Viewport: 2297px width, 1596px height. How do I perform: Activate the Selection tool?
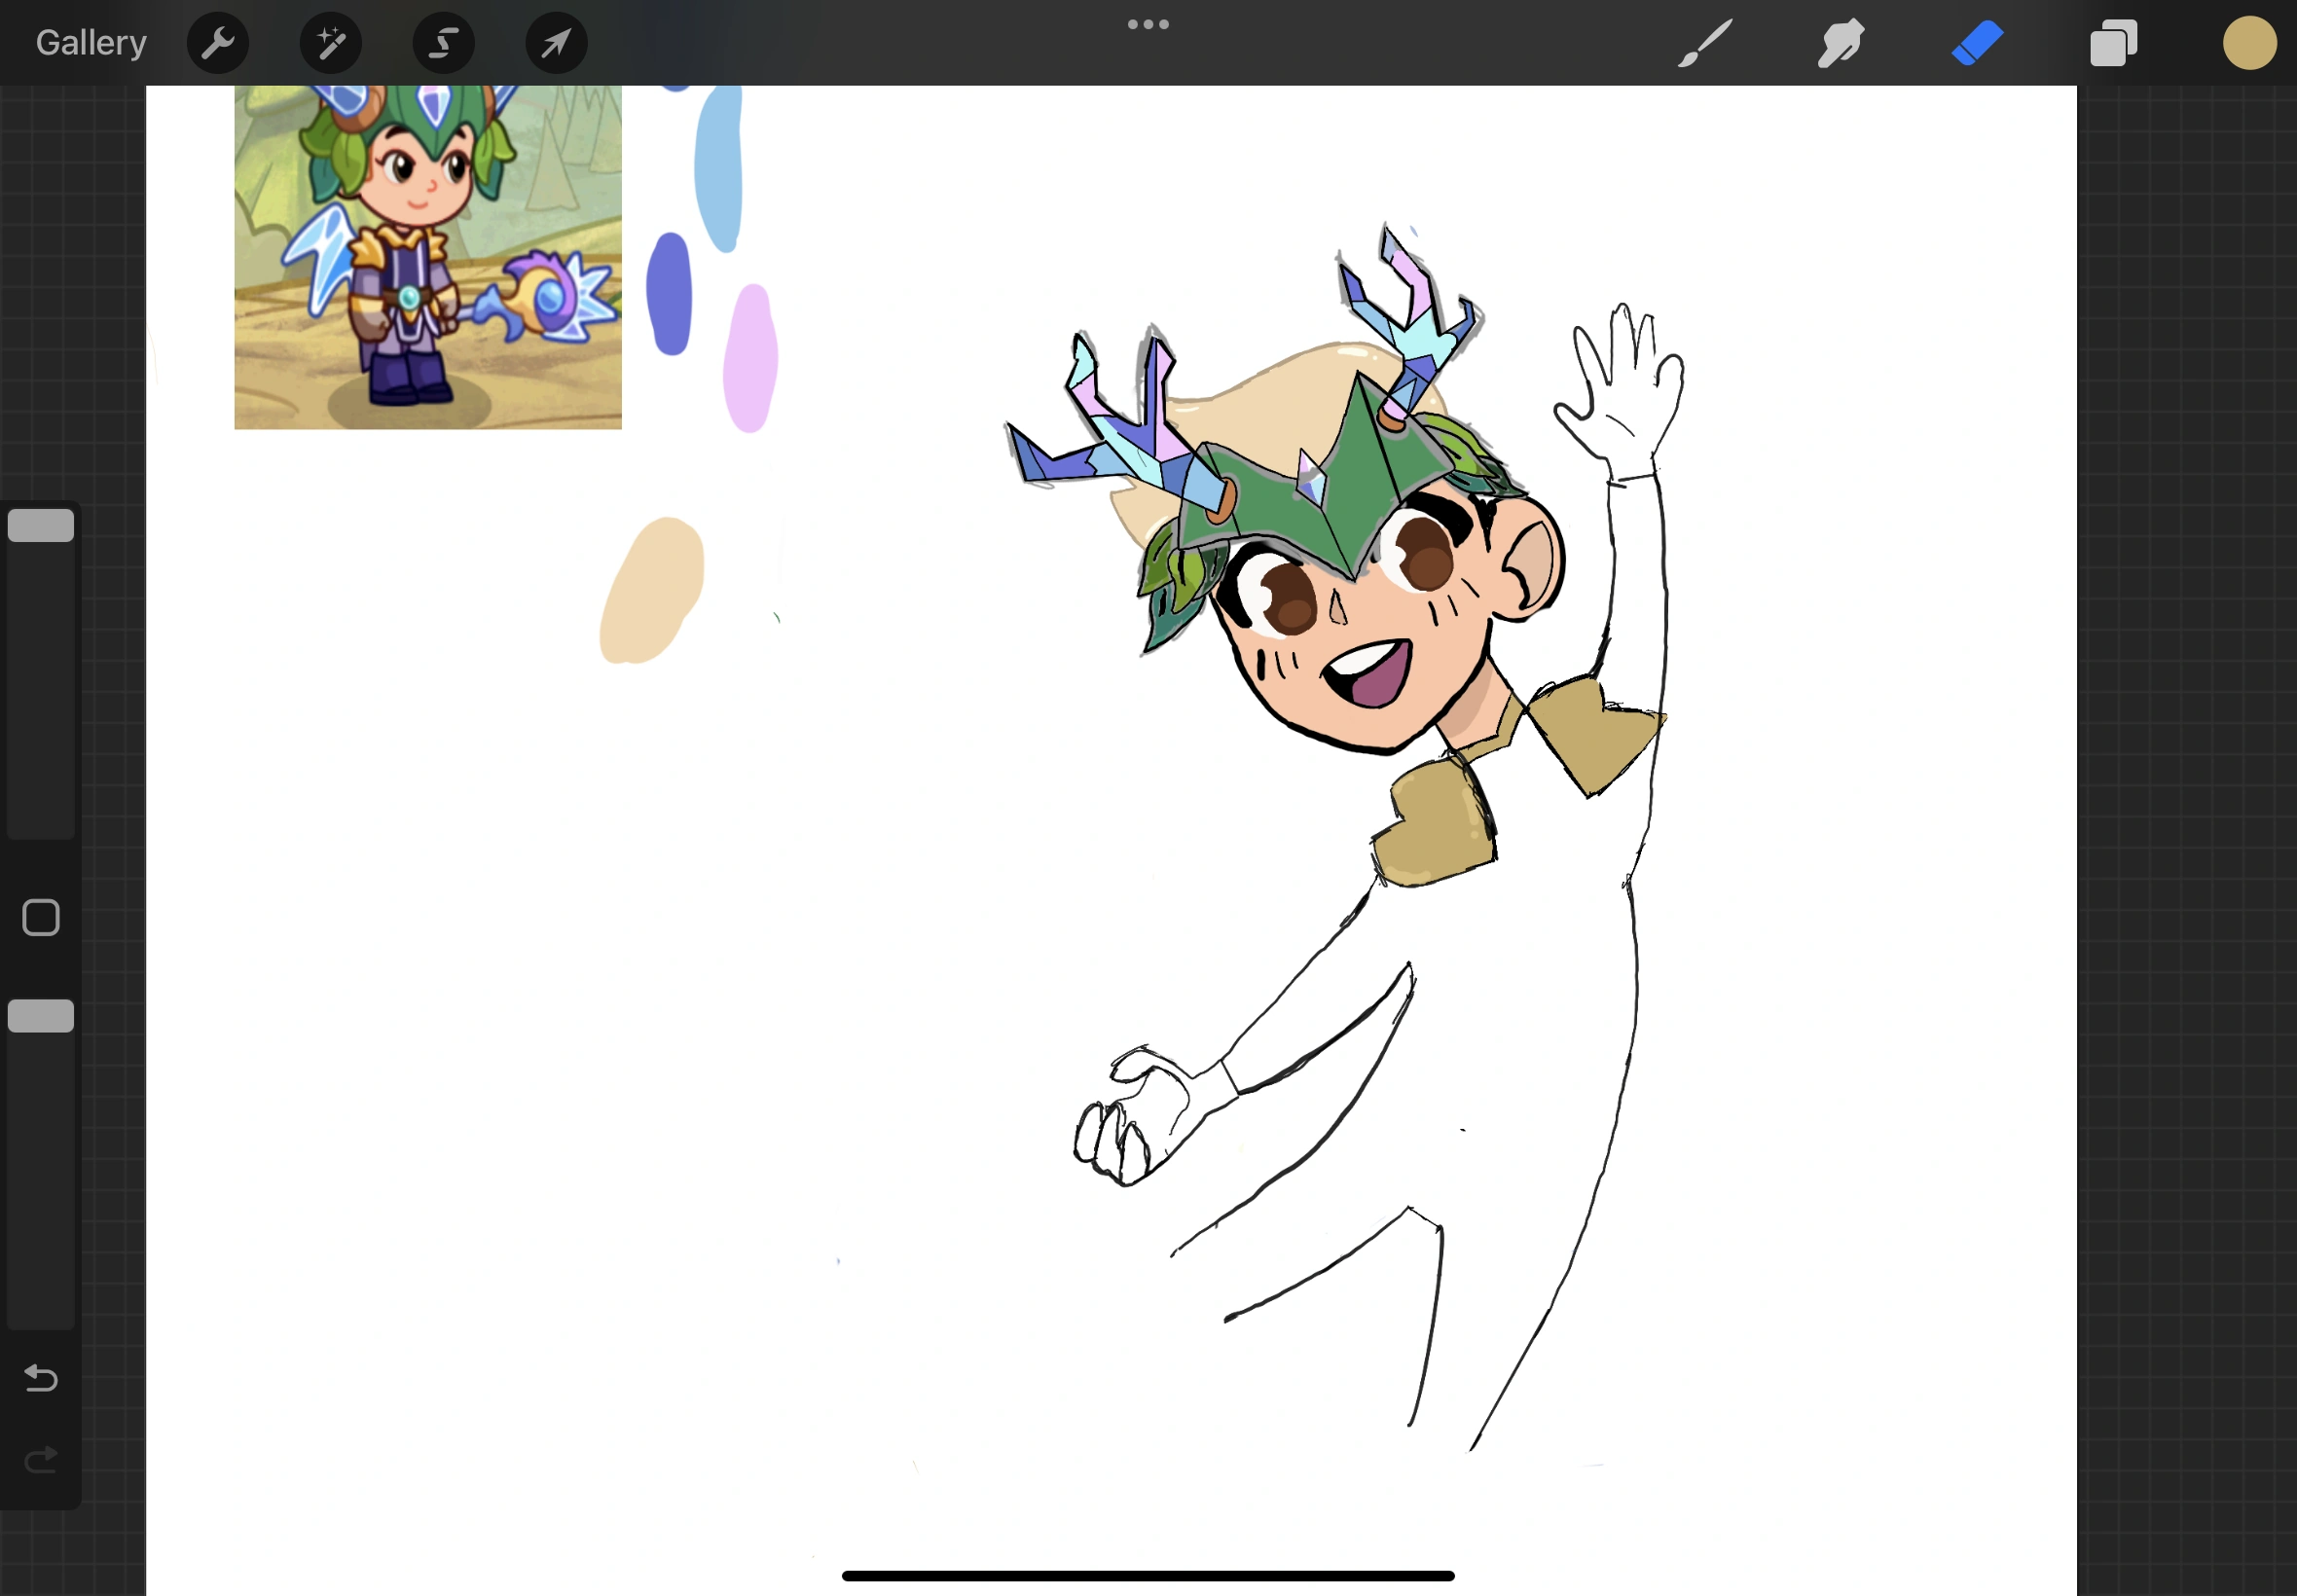(443, 42)
